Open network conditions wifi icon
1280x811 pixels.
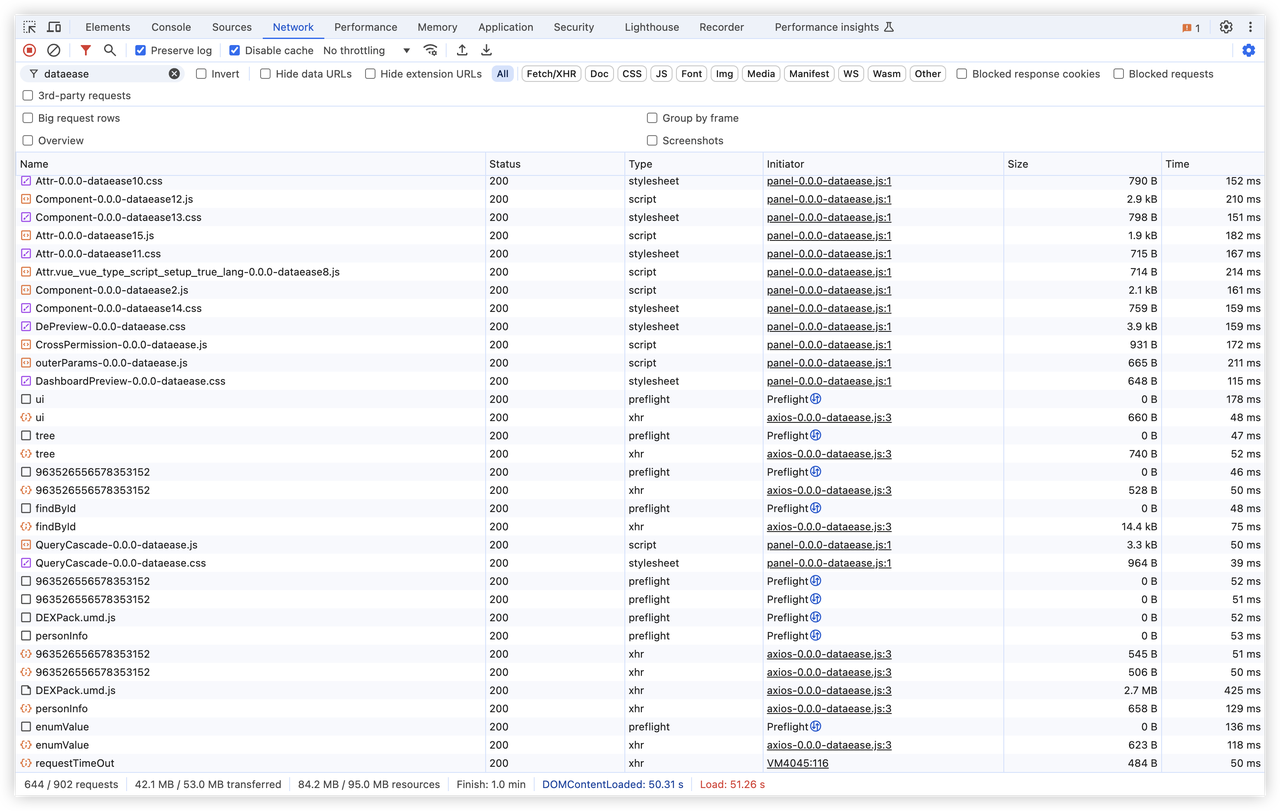(430, 50)
